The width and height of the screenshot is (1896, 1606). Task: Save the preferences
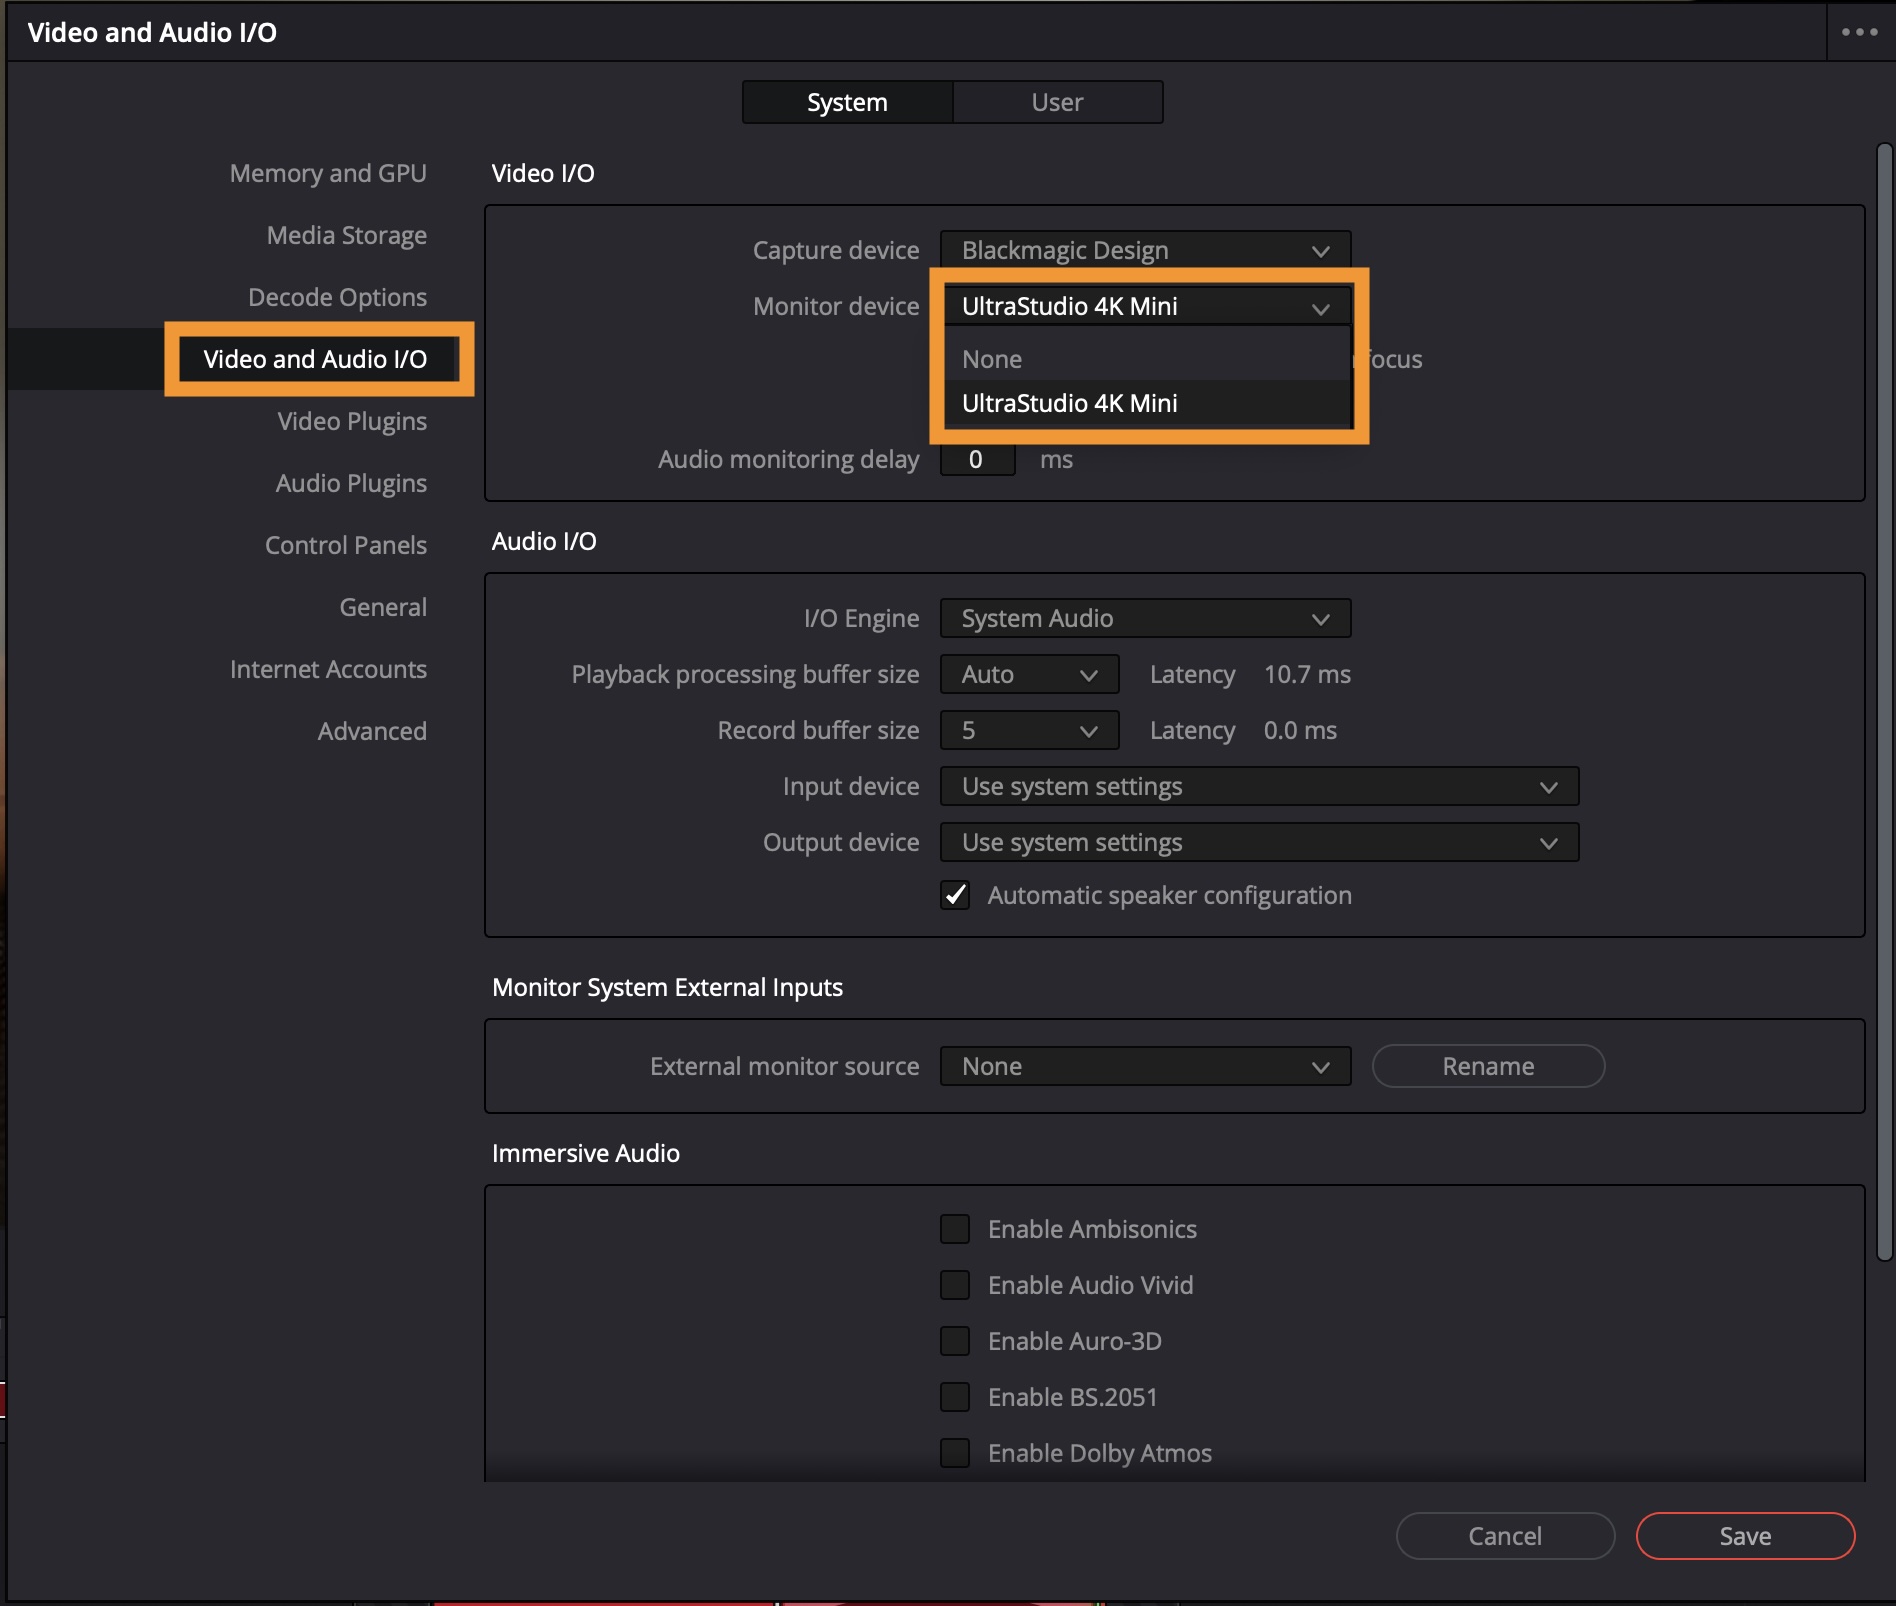click(1745, 1535)
